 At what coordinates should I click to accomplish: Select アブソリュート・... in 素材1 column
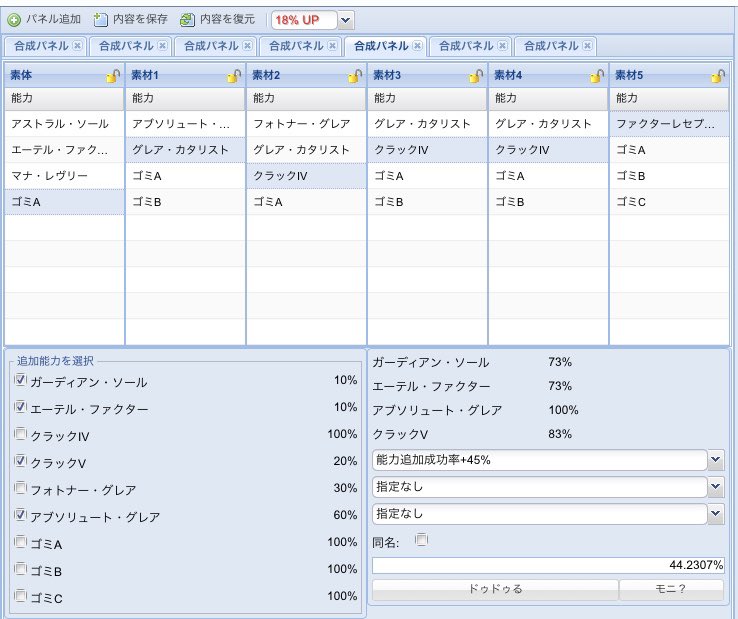click(185, 124)
